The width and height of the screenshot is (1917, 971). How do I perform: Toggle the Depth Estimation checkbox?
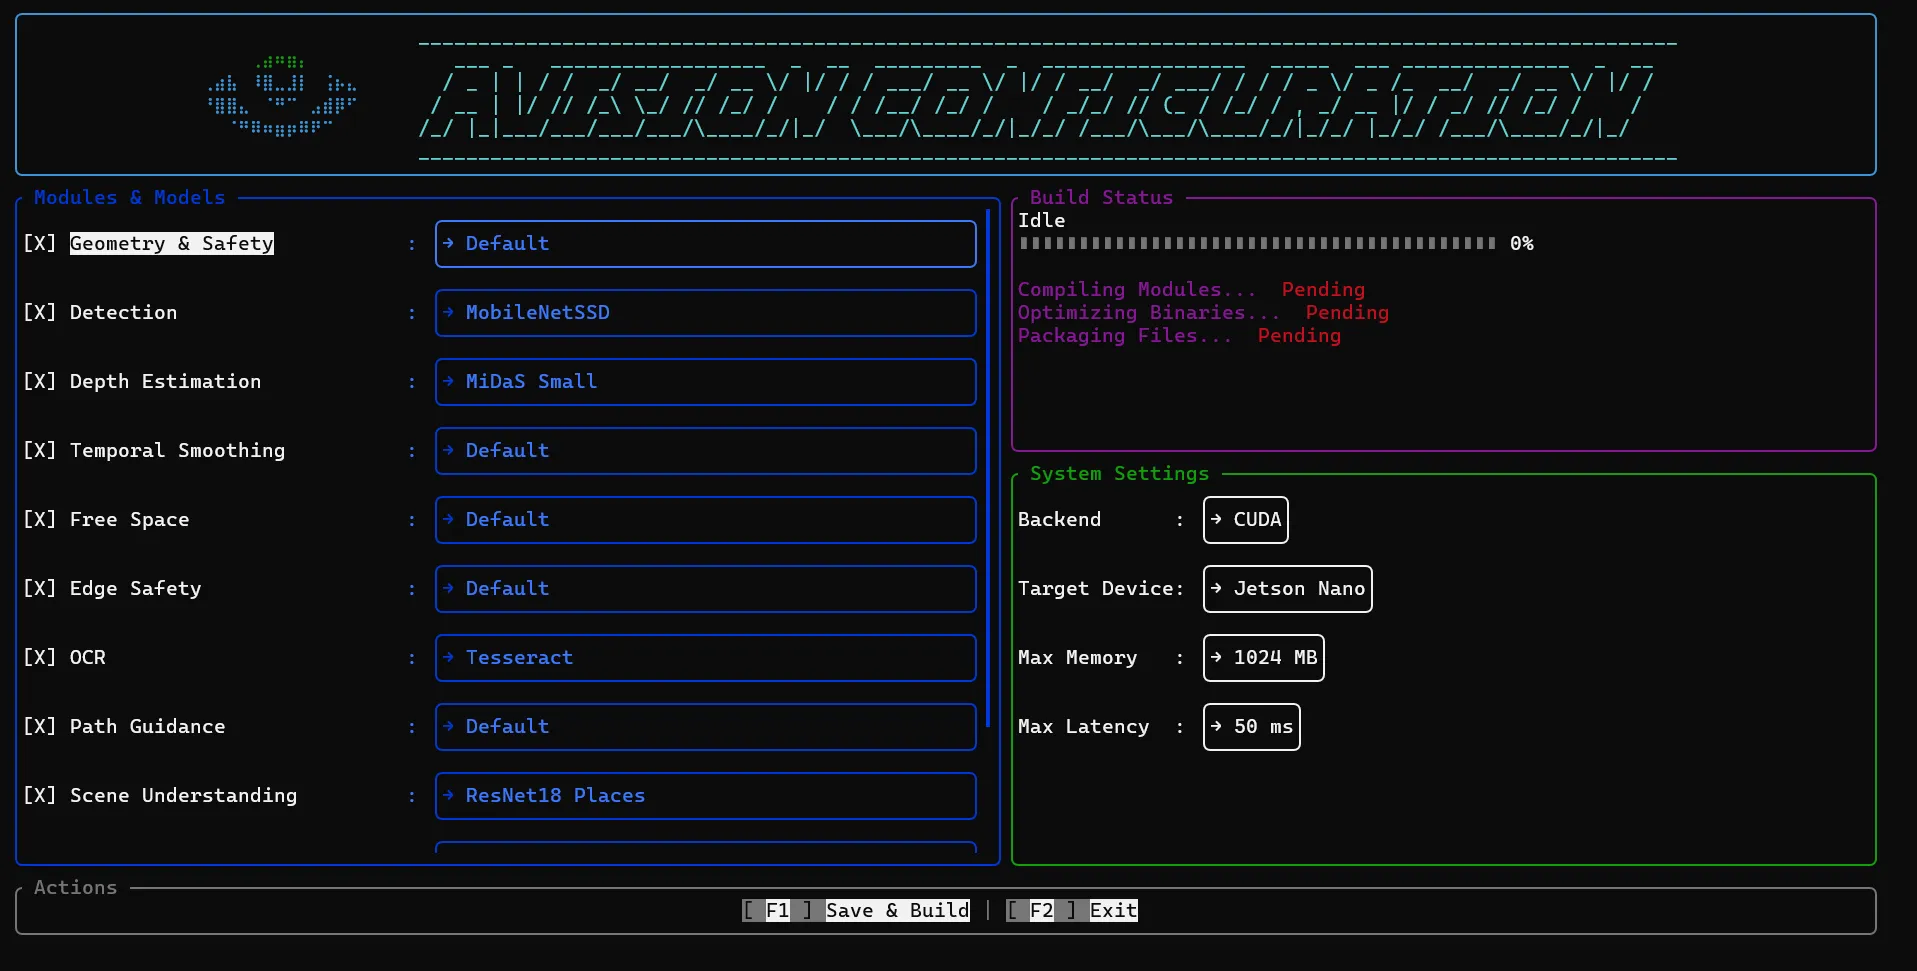pyautogui.click(x=40, y=382)
